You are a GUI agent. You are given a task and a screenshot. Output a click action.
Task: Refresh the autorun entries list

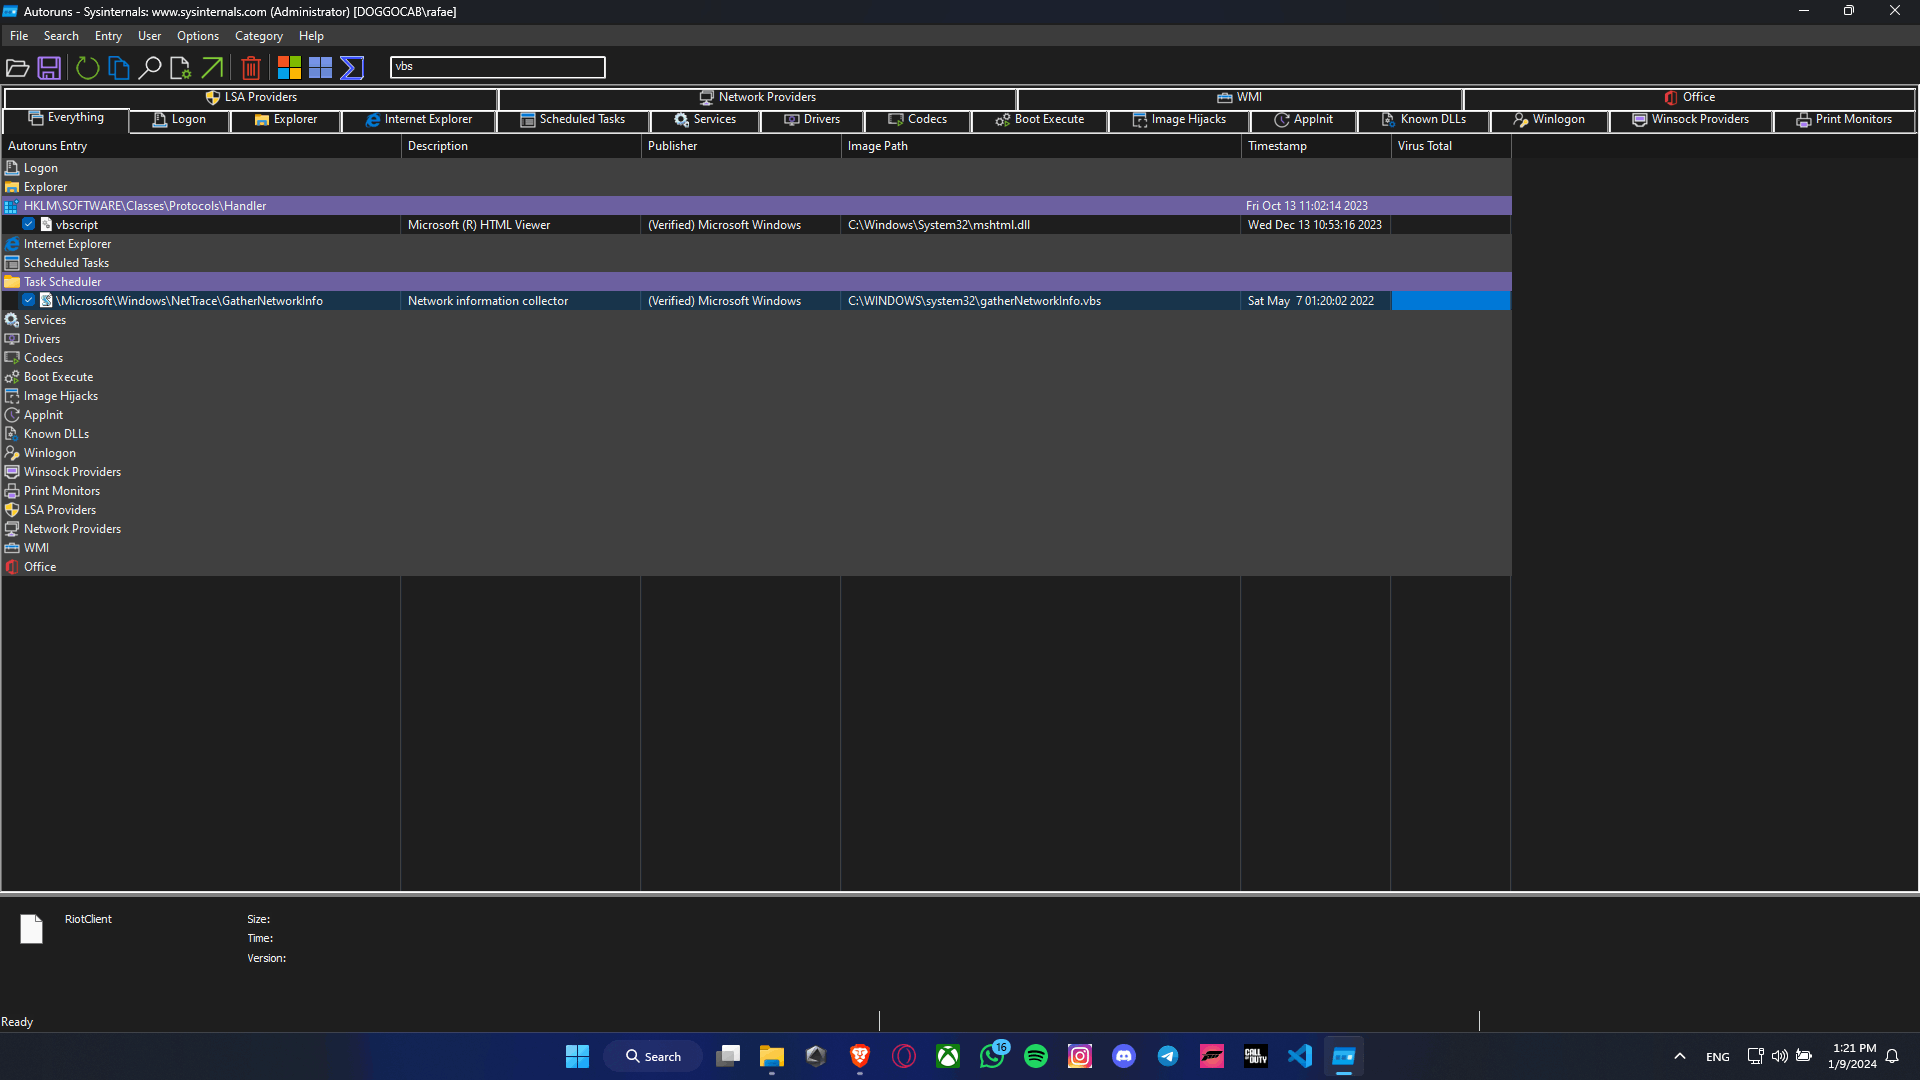point(87,67)
